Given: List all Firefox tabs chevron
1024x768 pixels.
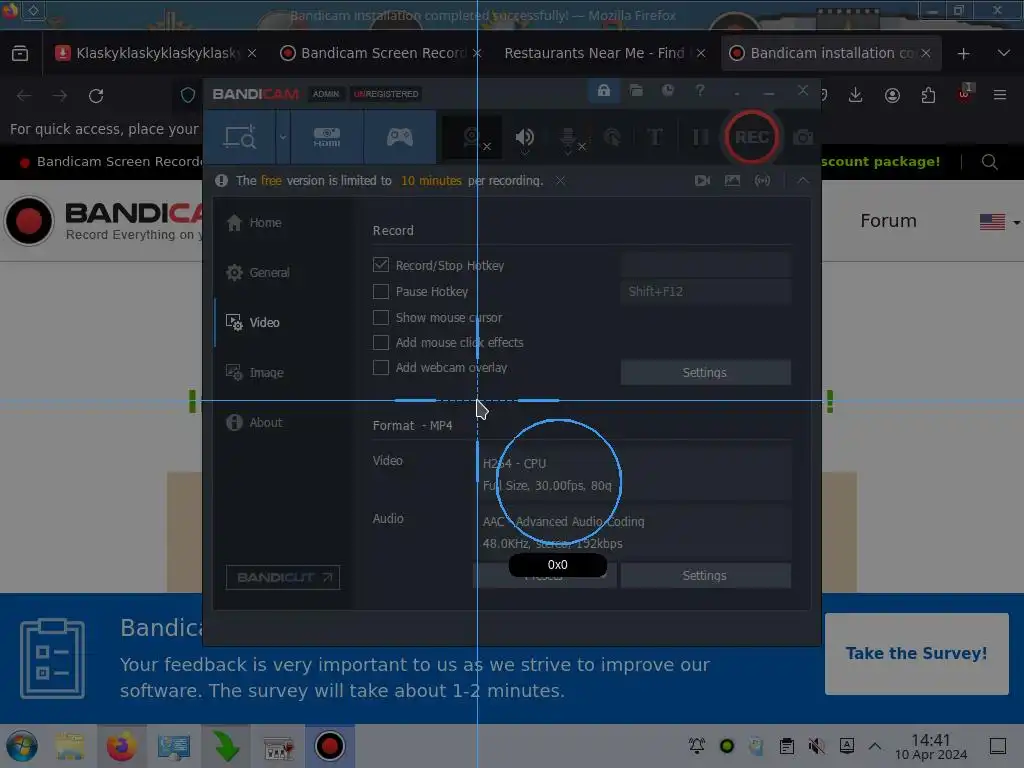Looking at the screenshot, I should pyautogui.click(x=1004, y=53).
